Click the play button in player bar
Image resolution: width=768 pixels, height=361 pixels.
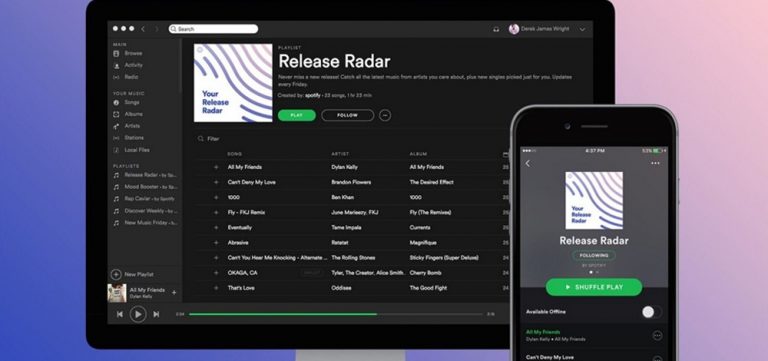pyautogui.click(x=138, y=314)
